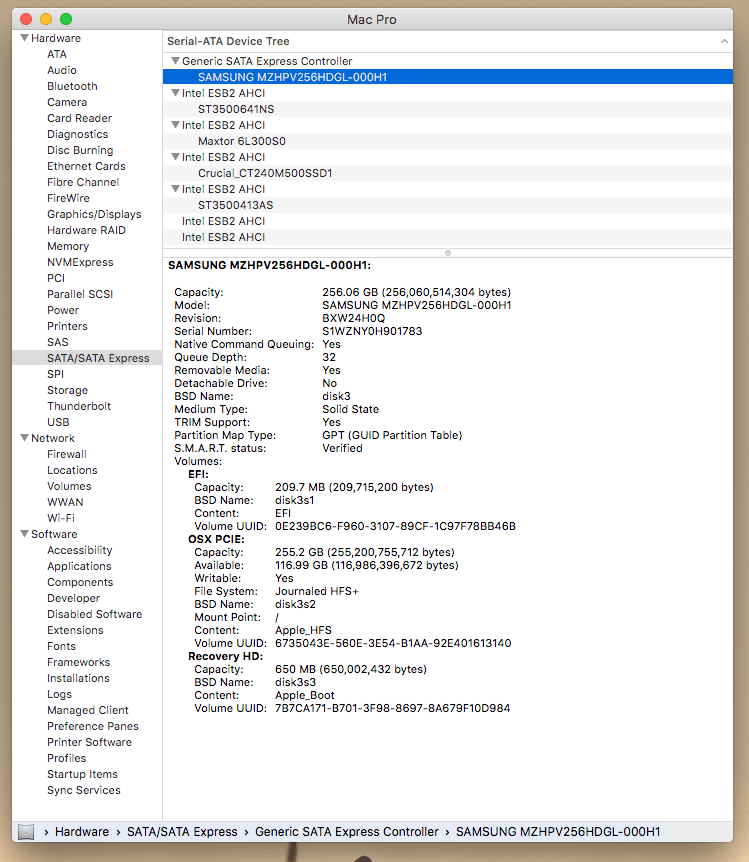Open the Storage section

click(68, 390)
